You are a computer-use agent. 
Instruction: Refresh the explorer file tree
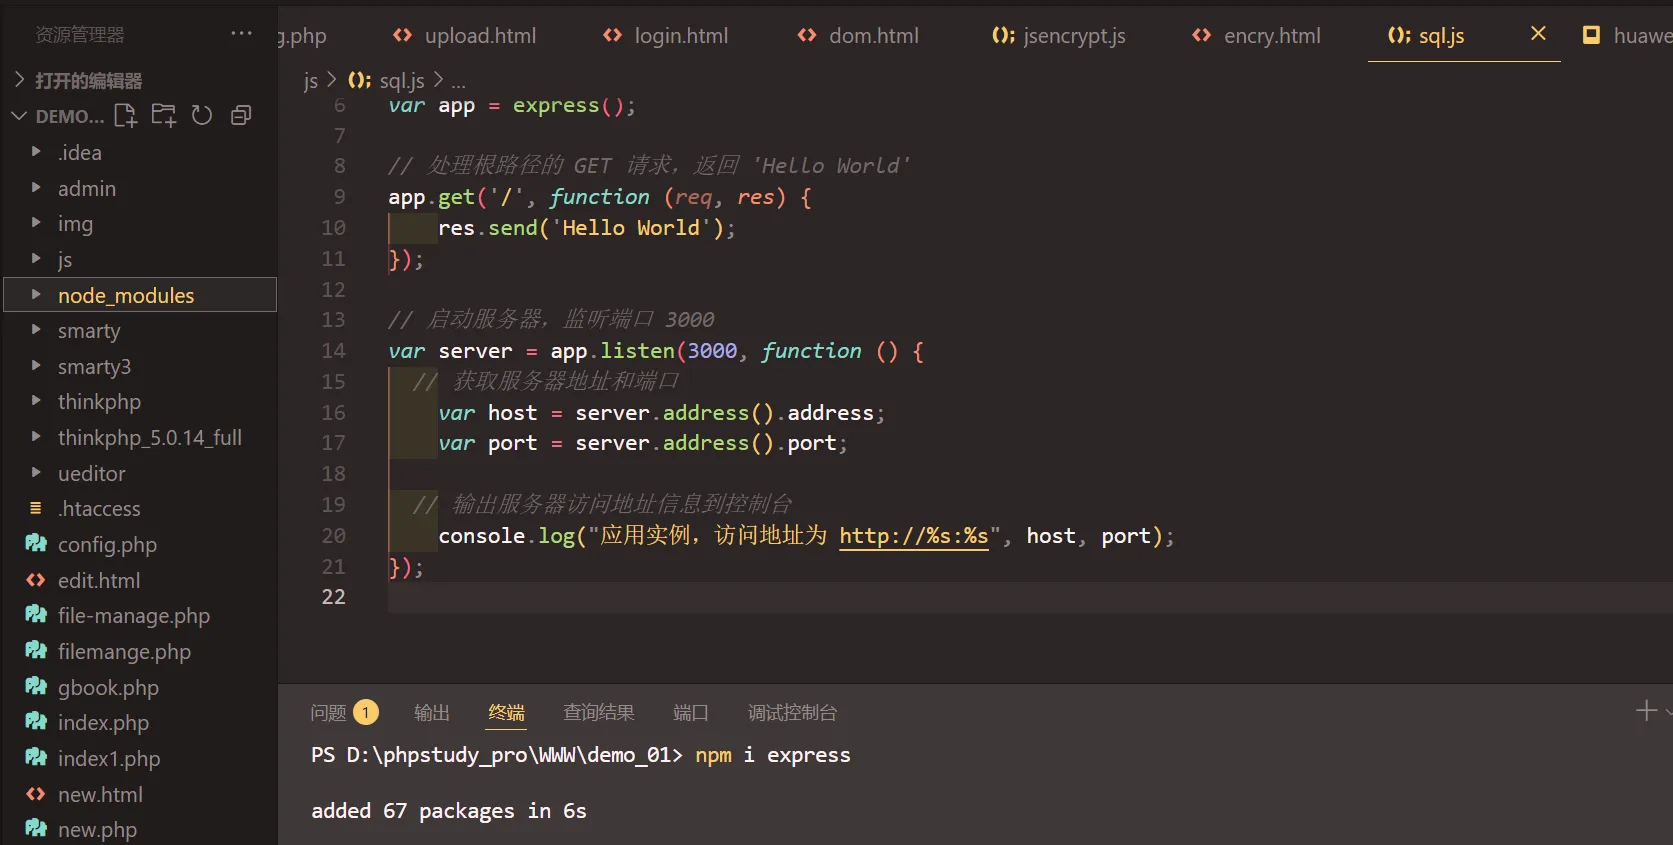(202, 116)
